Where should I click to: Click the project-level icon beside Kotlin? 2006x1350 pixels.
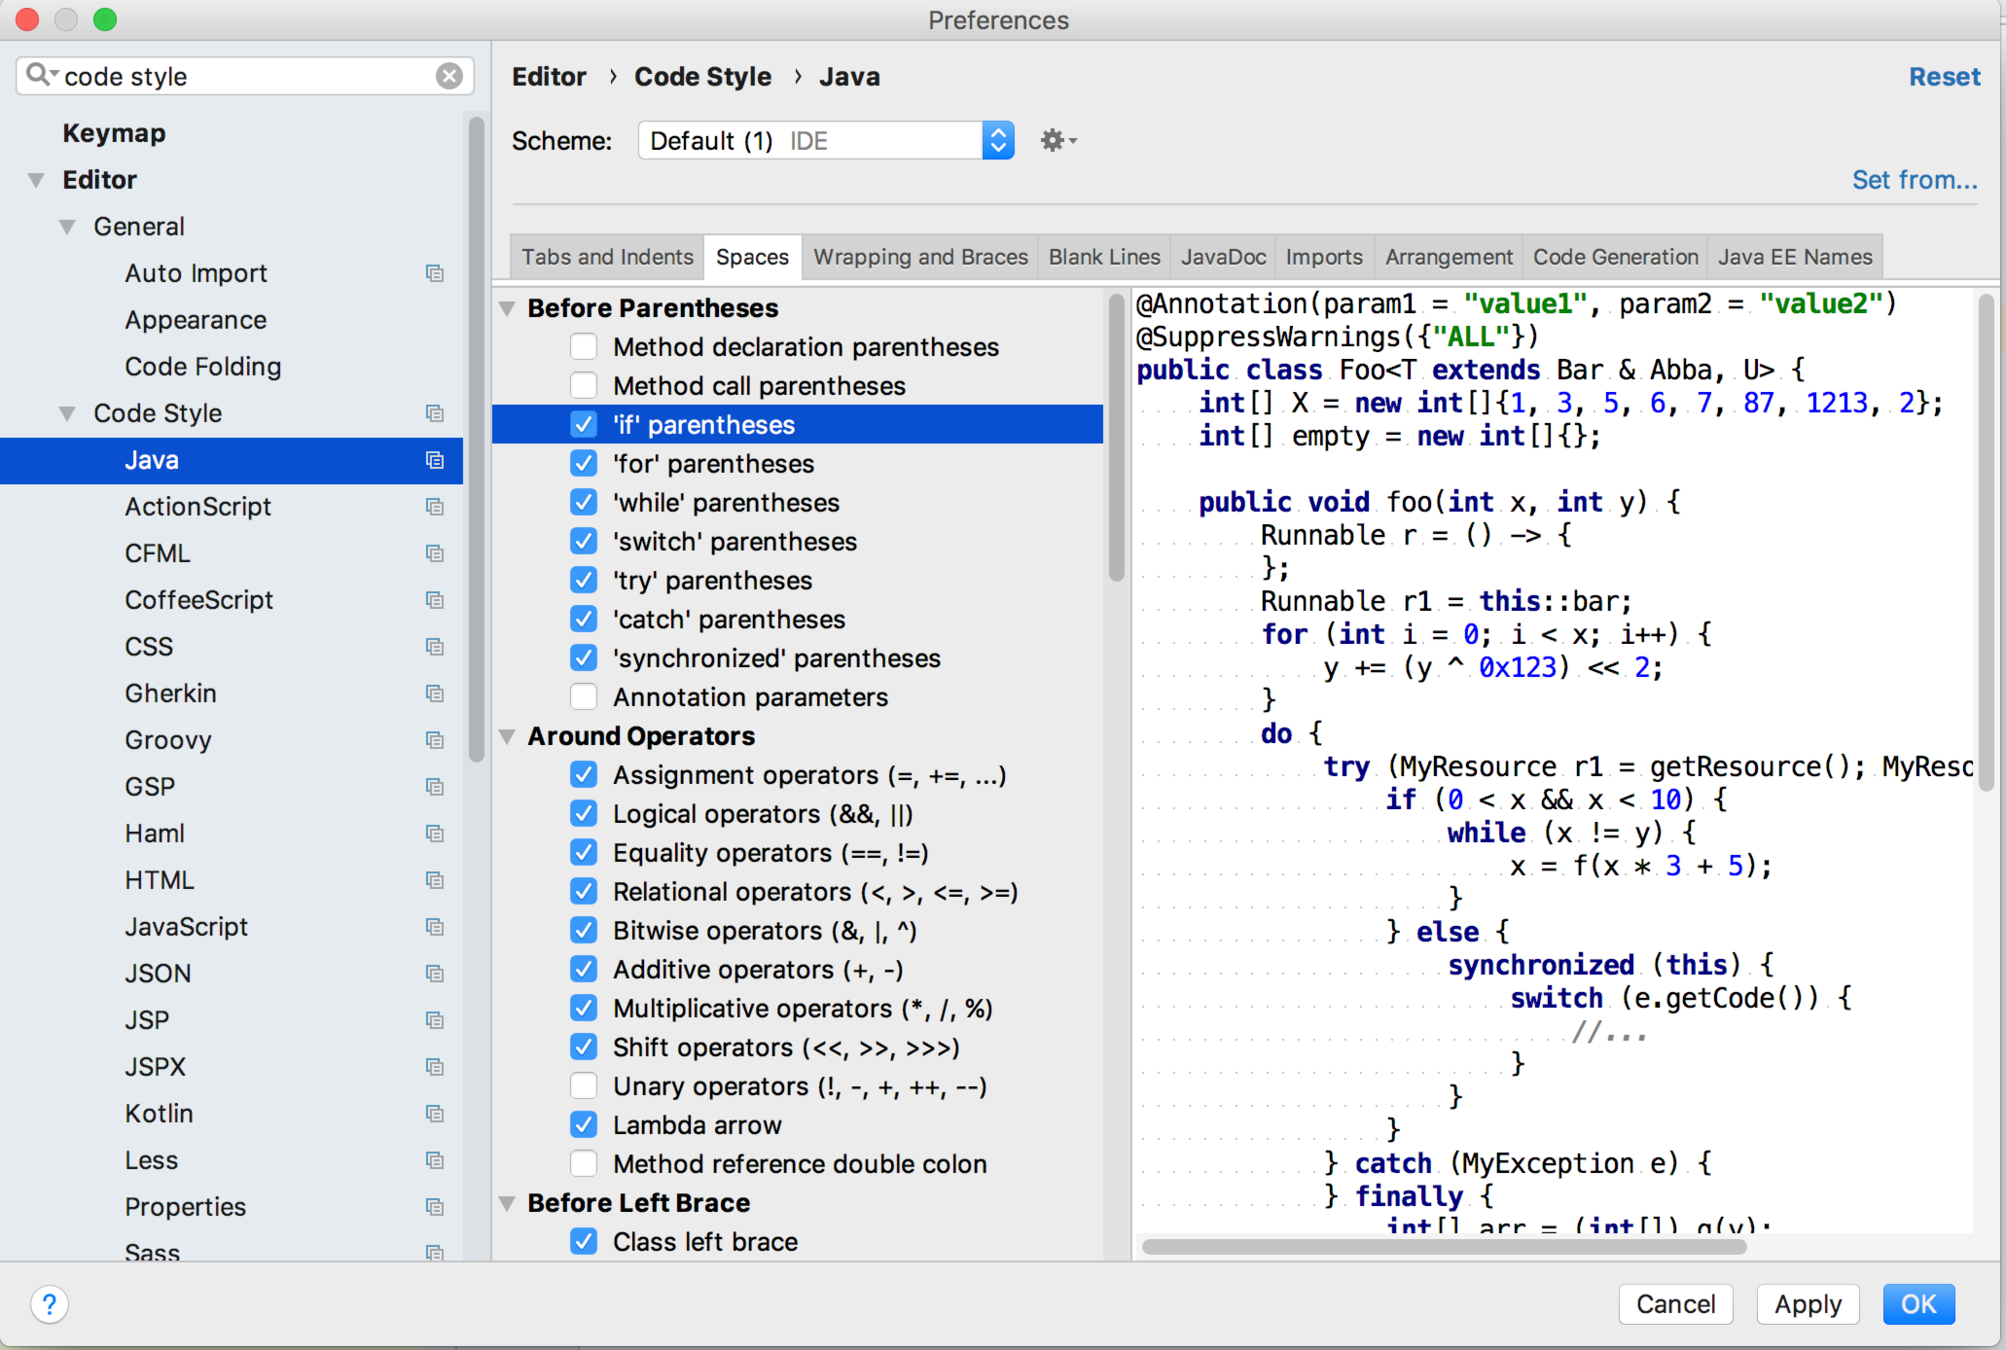click(x=434, y=1113)
